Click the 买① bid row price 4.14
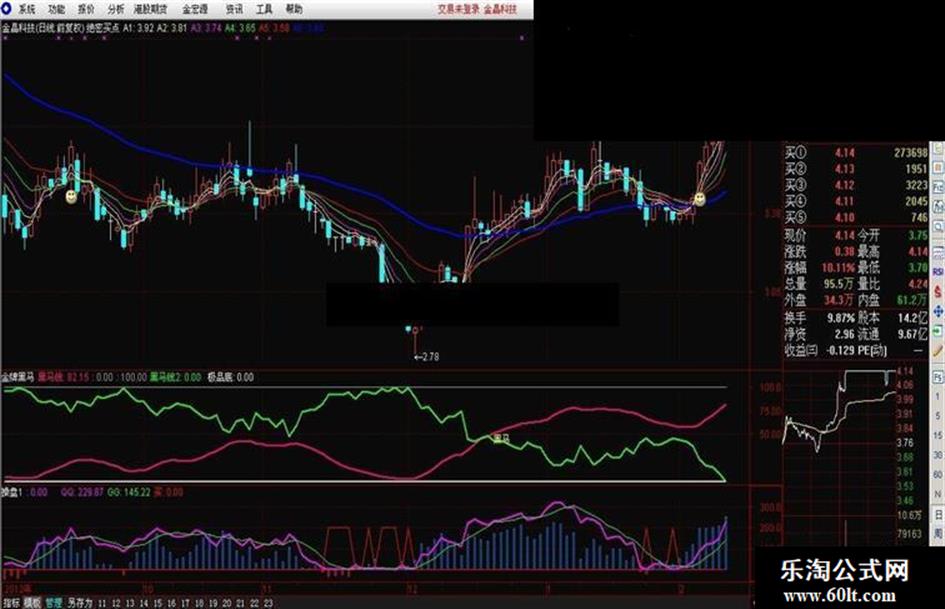The width and height of the screenshot is (945, 609). point(844,153)
